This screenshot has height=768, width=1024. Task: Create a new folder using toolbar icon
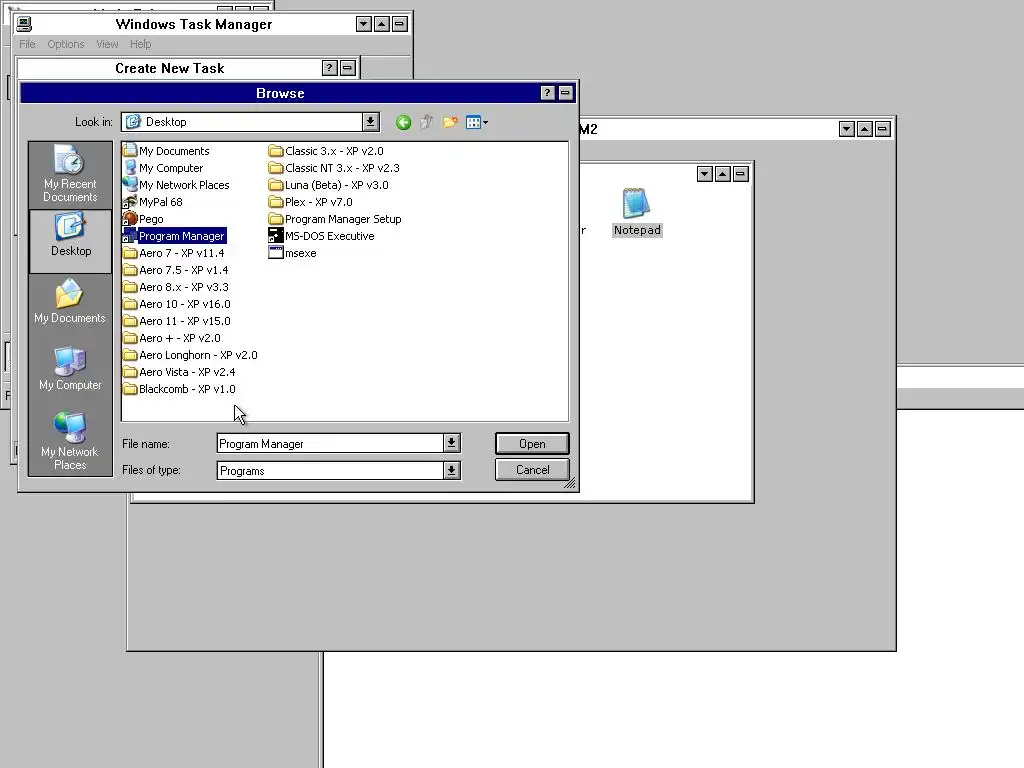click(450, 122)
